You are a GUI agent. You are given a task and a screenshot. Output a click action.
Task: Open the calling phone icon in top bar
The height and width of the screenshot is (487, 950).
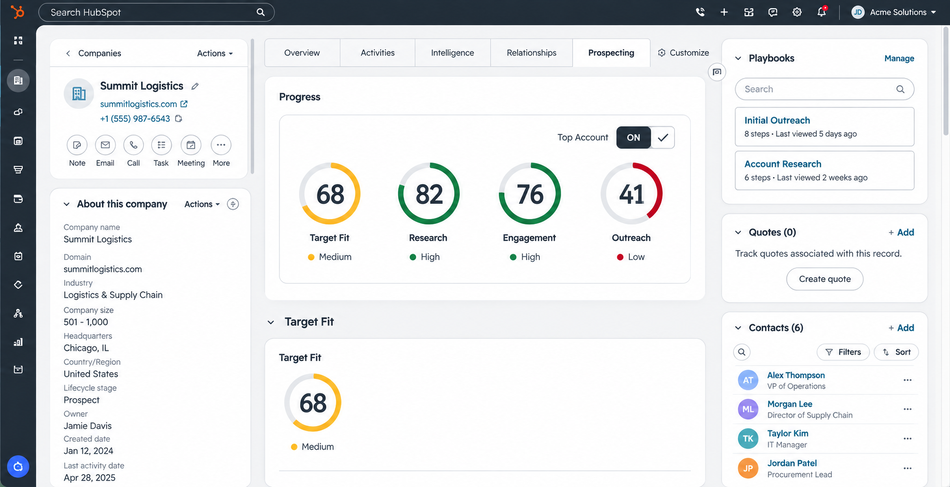[x=700, y=12]
